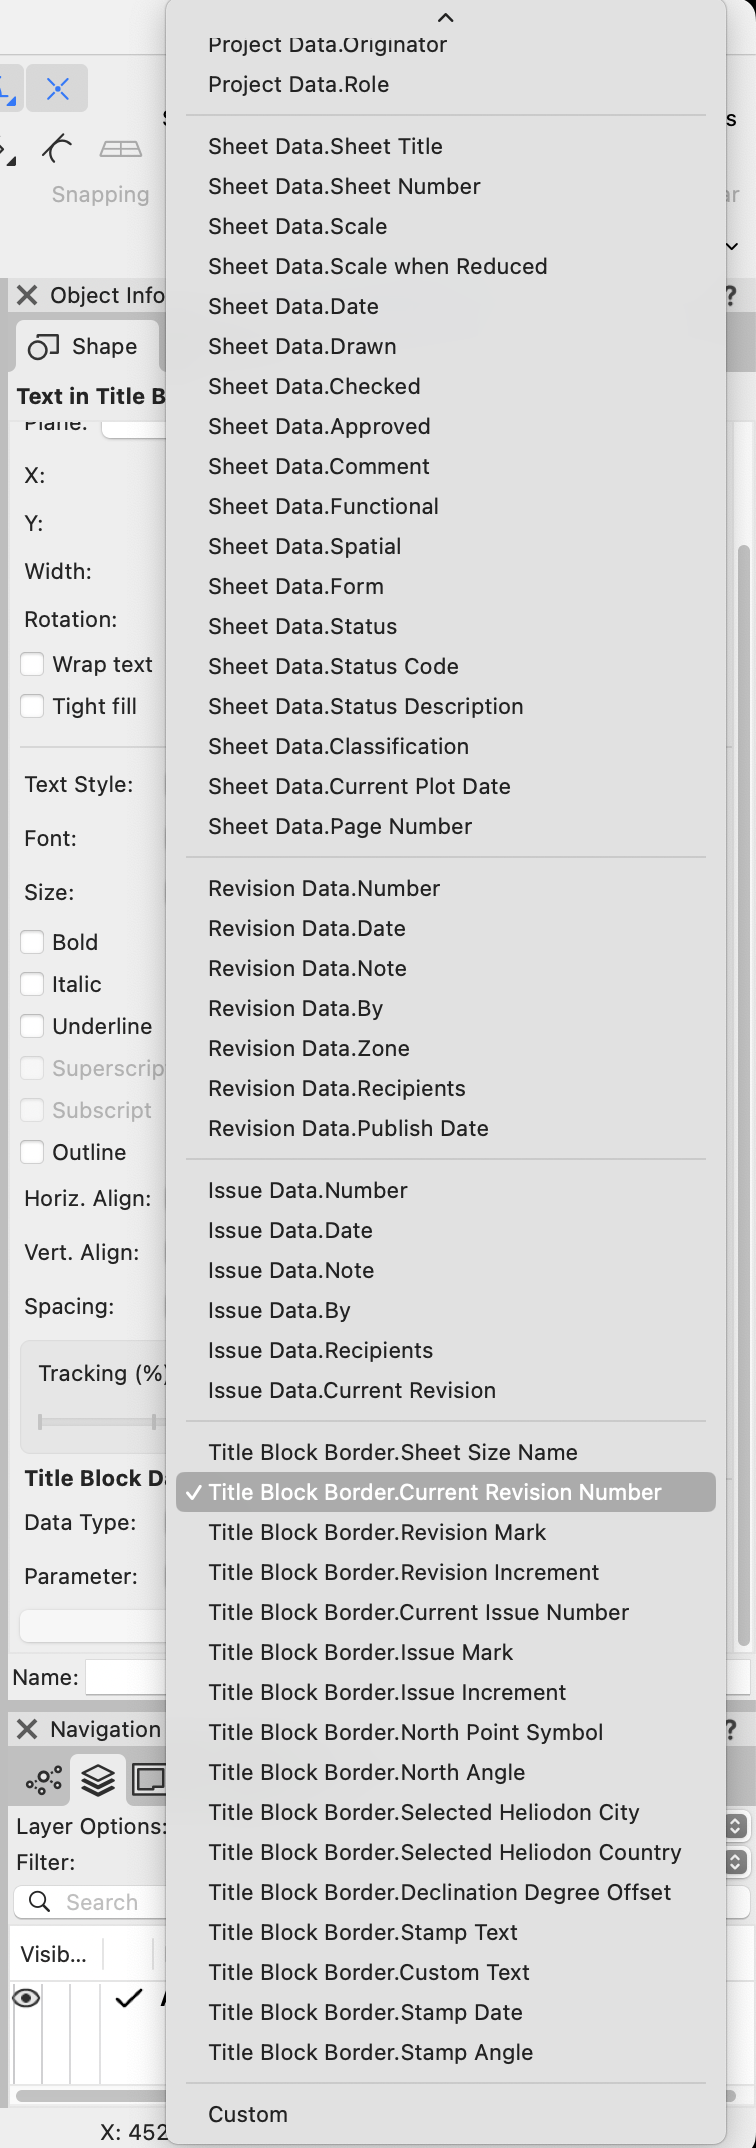
Task: Enable the Wrap text checkbox
Action: pyautogui.click(x=31, y=664)
